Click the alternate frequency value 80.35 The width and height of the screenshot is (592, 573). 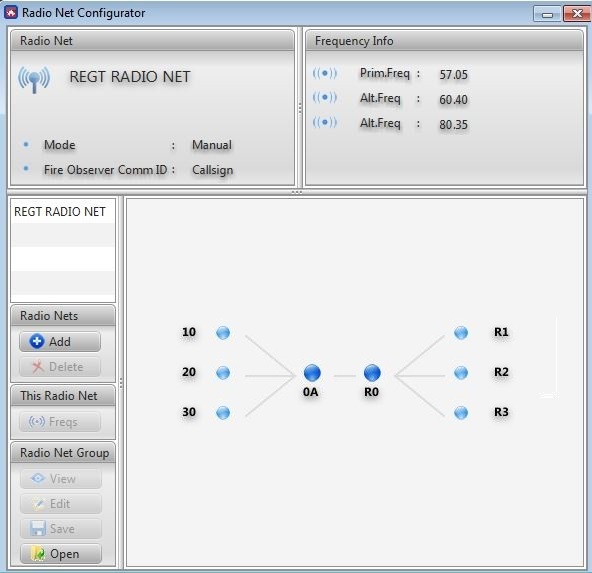(x=453, y=125)
